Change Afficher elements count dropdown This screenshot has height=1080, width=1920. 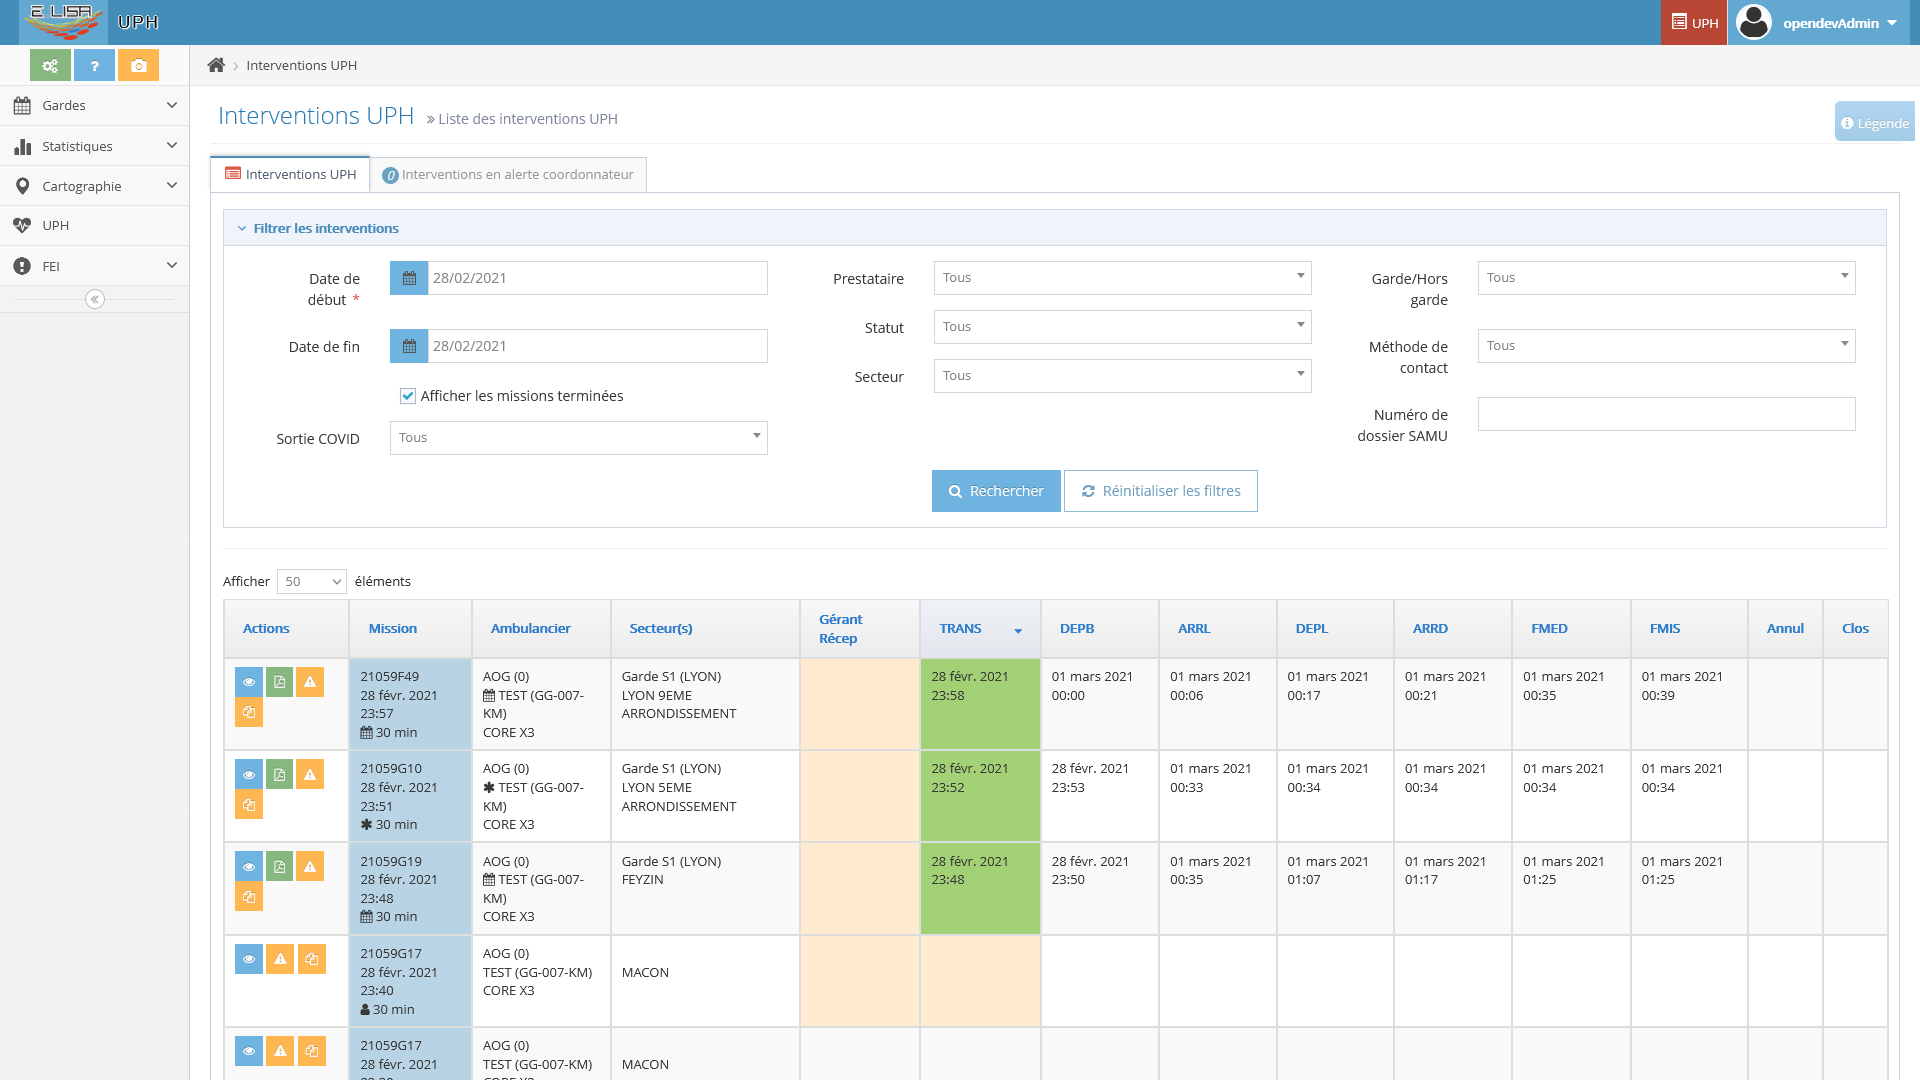311,581
